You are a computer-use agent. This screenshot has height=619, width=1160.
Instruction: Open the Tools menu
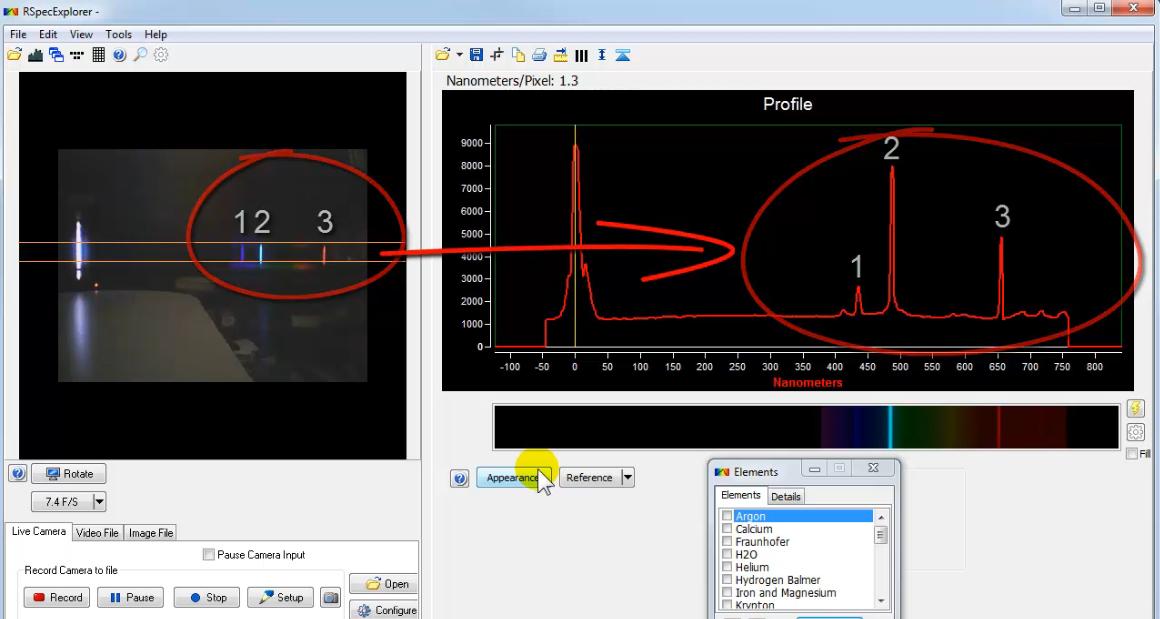coord(118,35)
